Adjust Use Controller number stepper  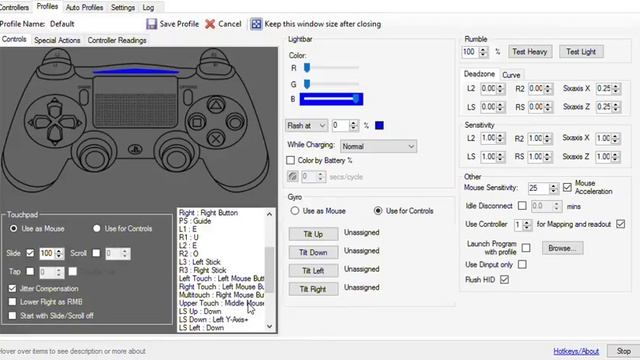[527, 224]
